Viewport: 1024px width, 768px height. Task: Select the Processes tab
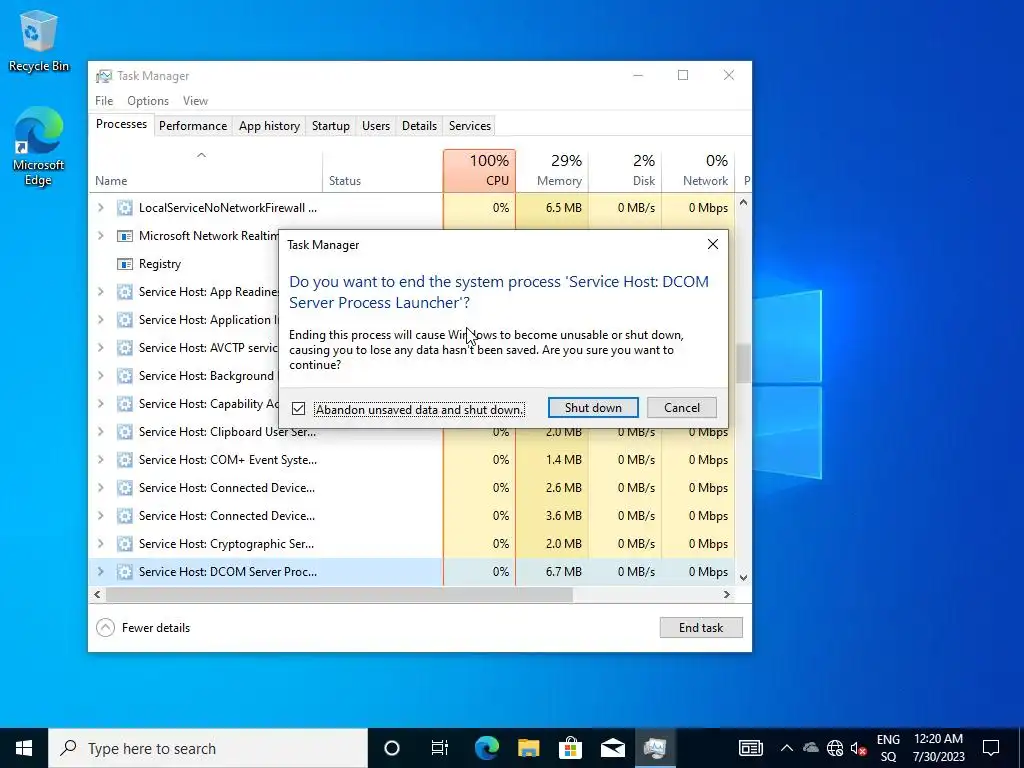tap(121, 124)
